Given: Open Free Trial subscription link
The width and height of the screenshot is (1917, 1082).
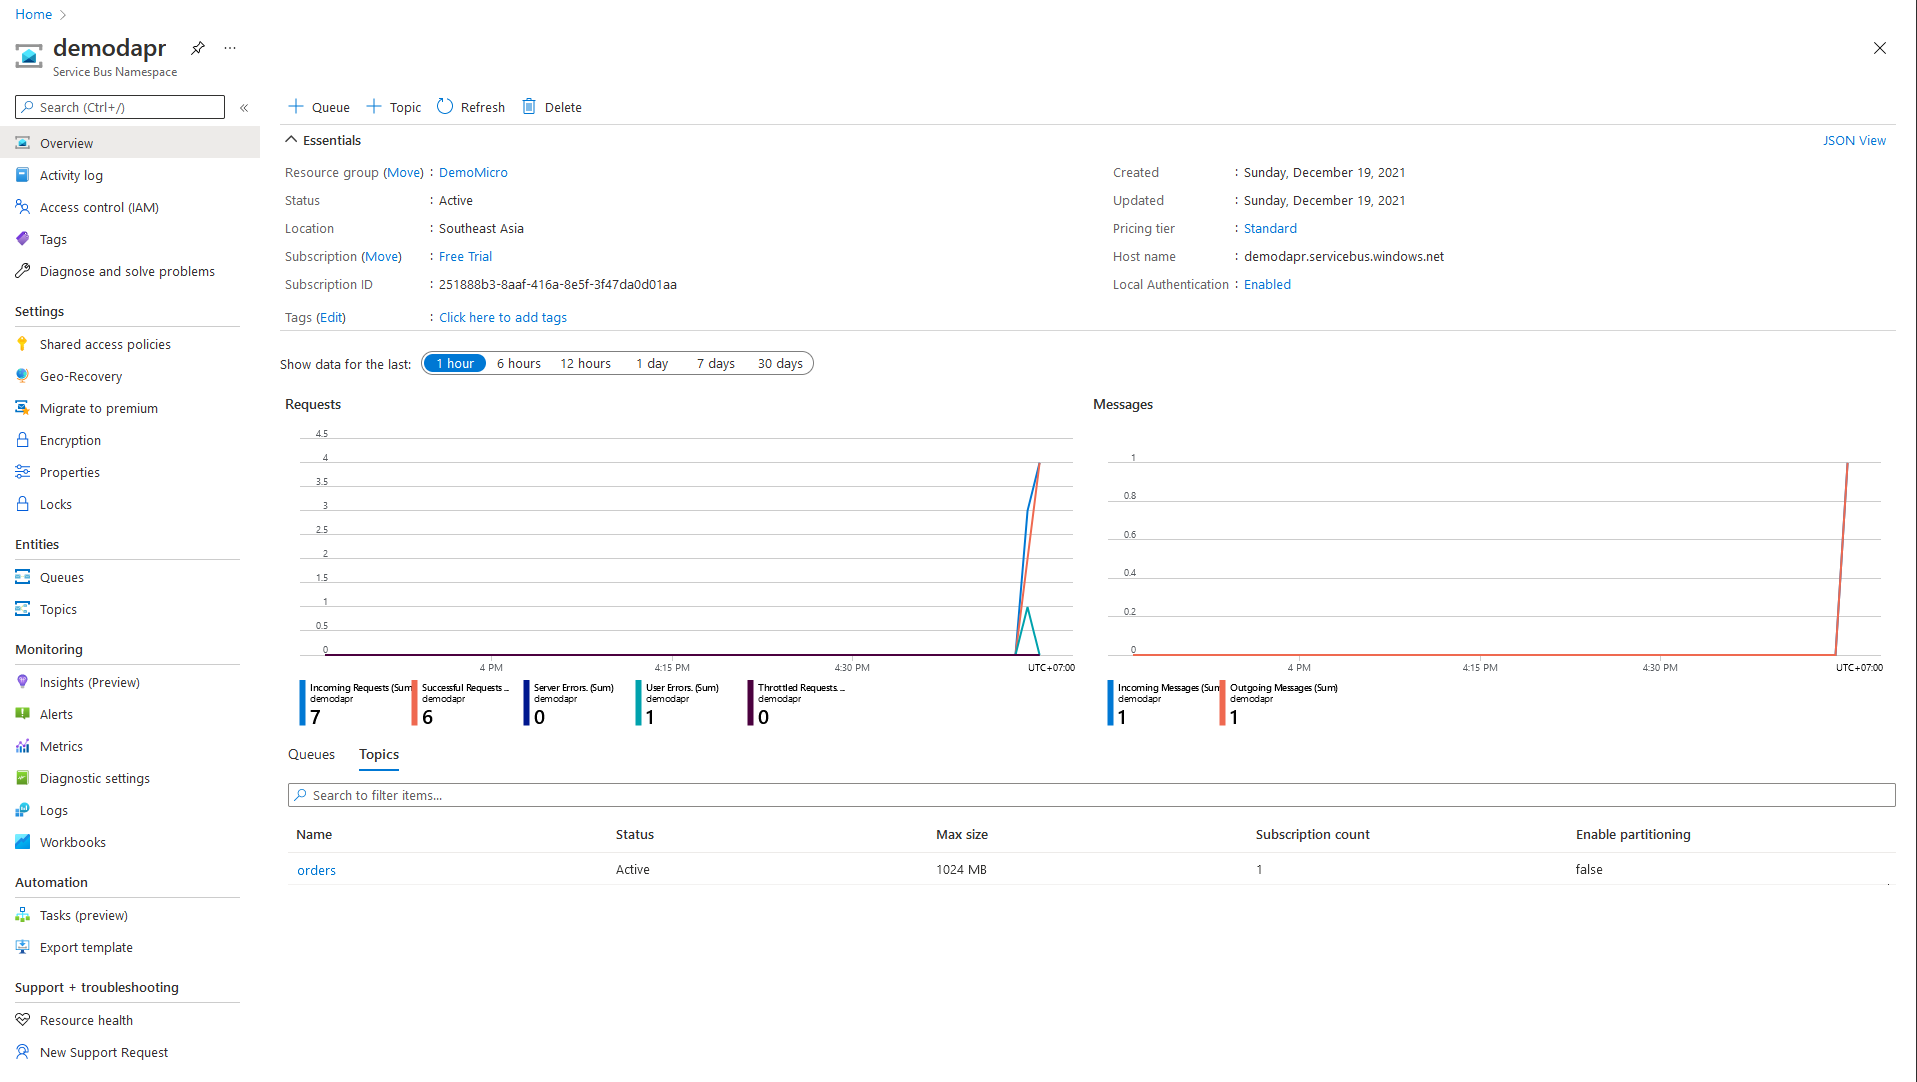Looking at the screenshot, I should [465, 256].
